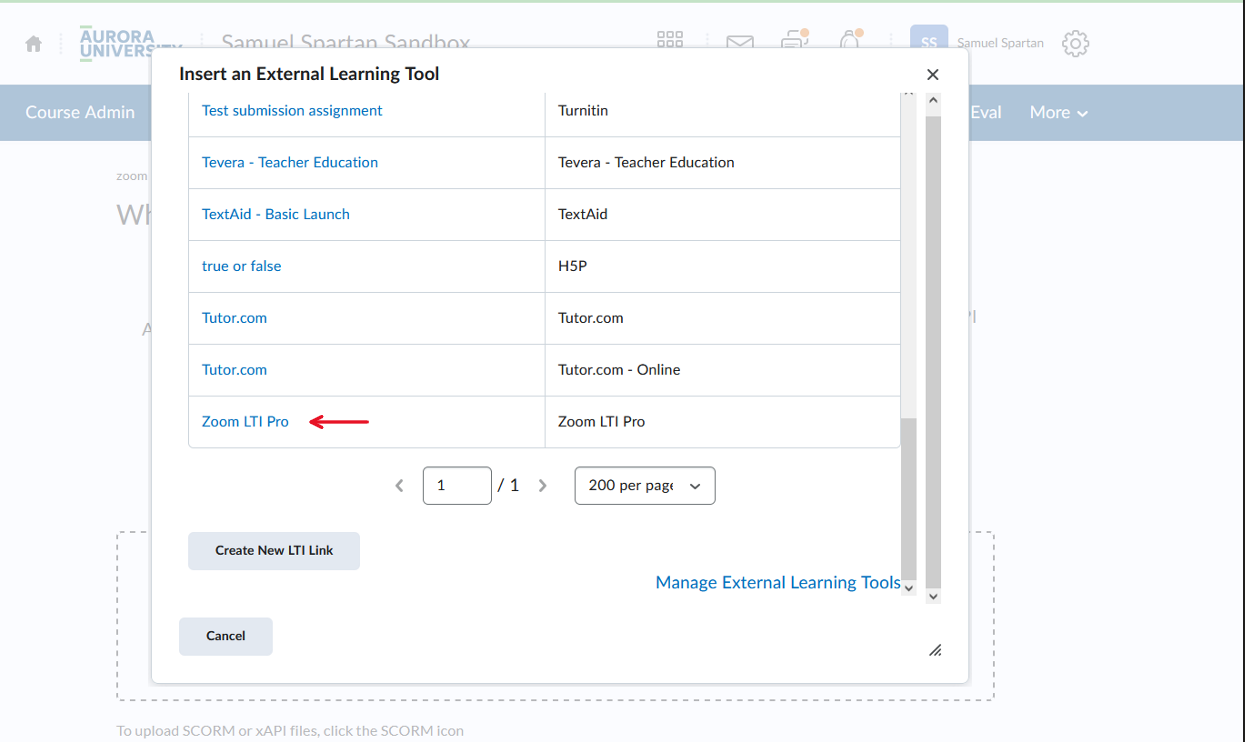Screen dimensions: 1245x742
Task: Select the true or false link
Action: coord(242,266)
